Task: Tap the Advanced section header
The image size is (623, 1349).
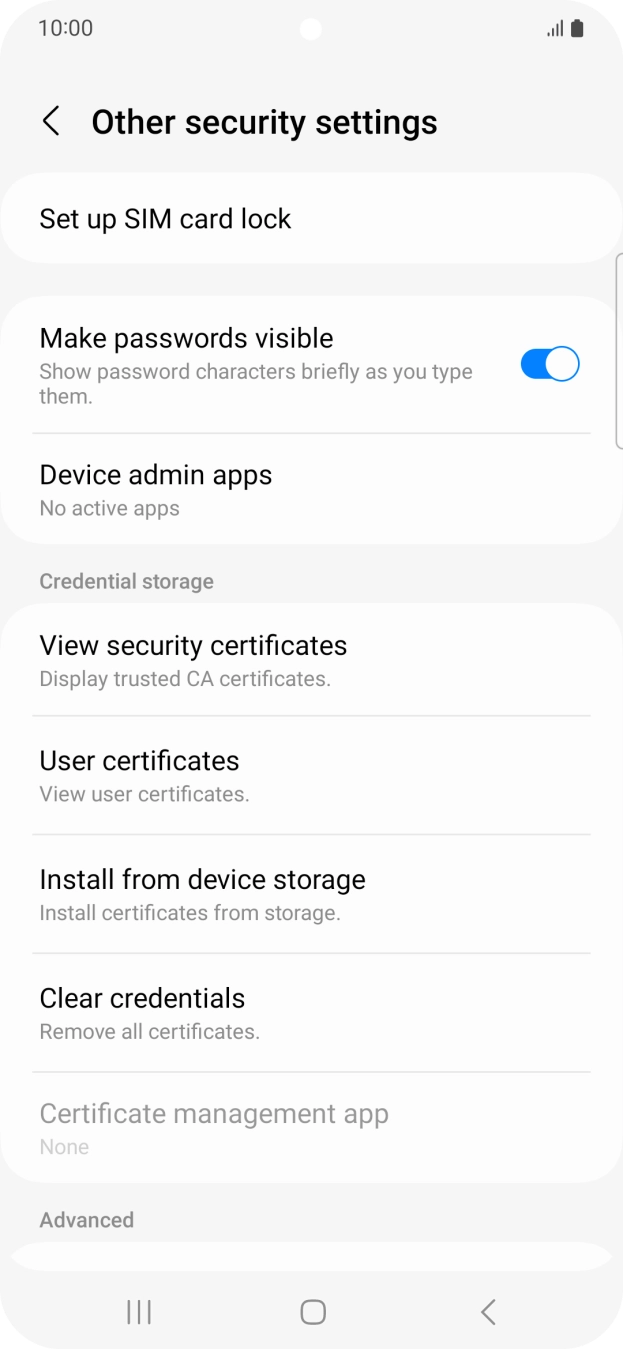Action: [x=87, y=1220]
